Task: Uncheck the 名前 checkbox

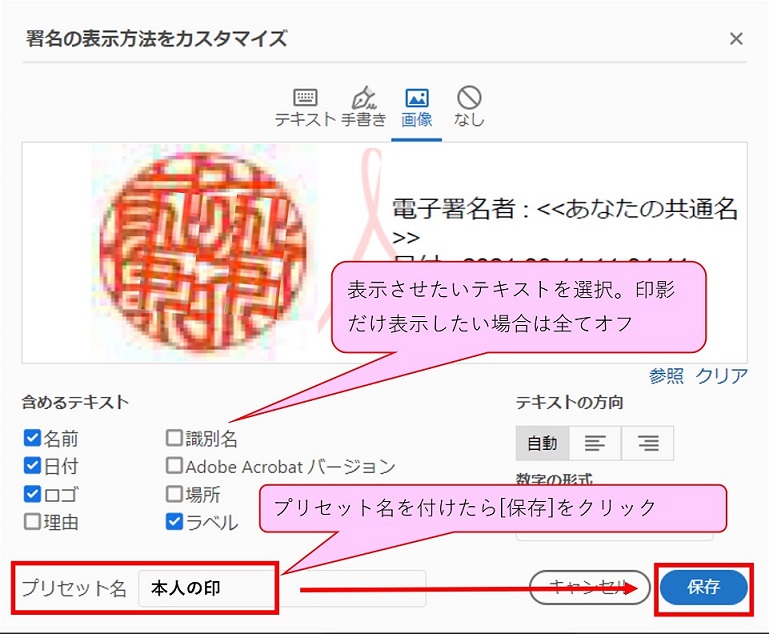Action: (x=32, y=438)
